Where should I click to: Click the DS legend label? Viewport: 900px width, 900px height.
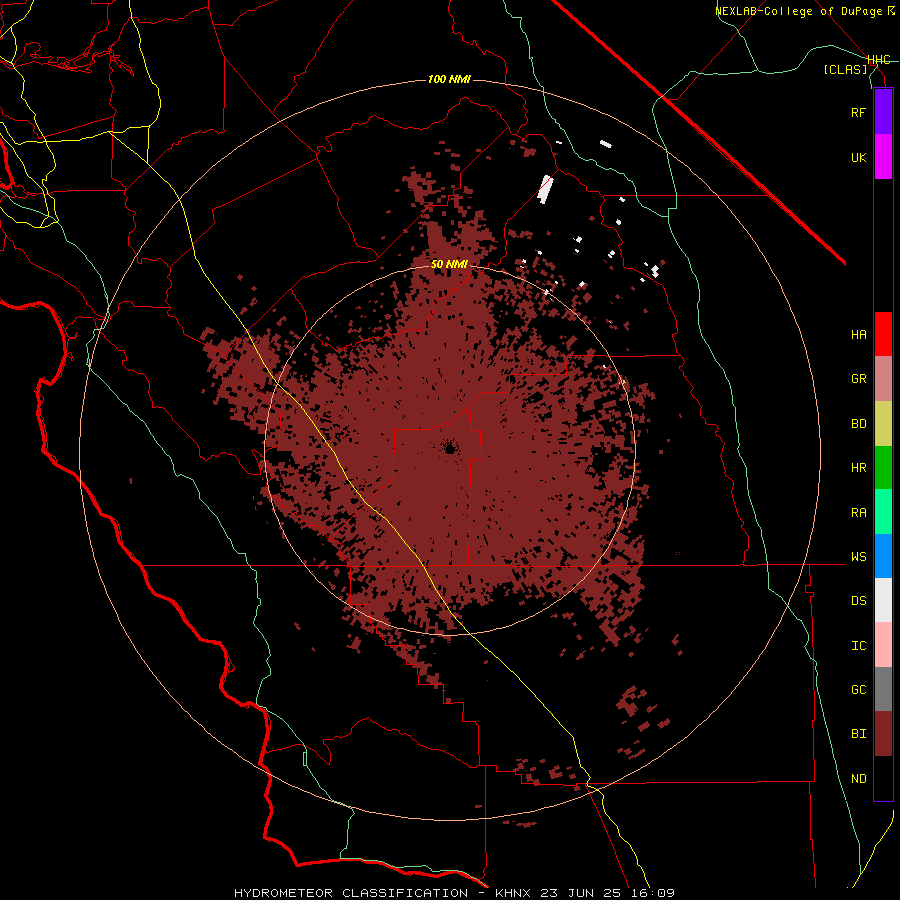[x=858, y=600]
